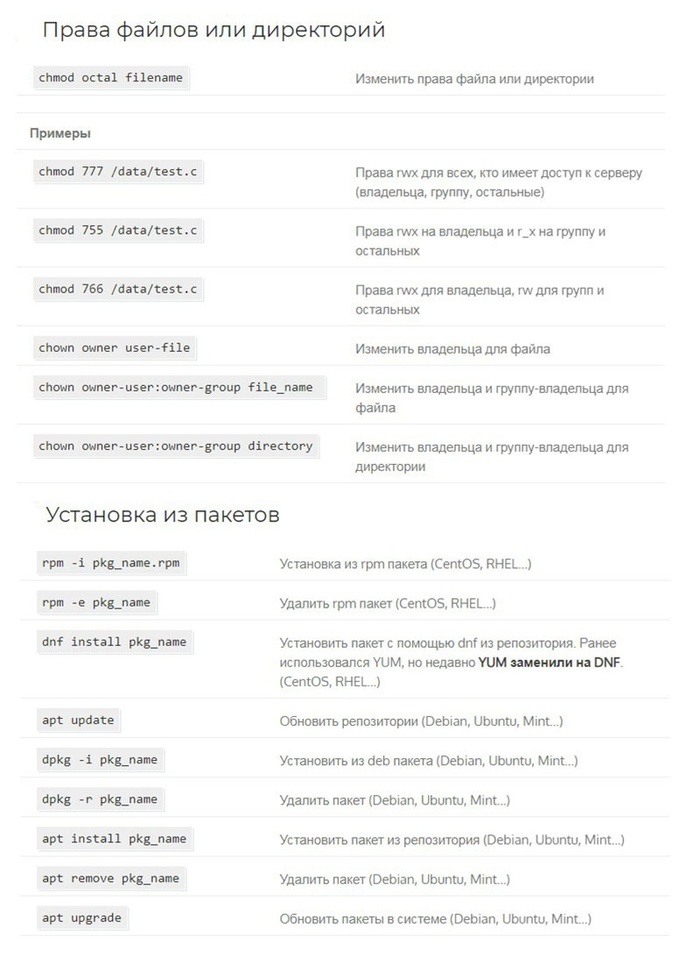Screen dimensions: 700x956
Task: Click the "dnf install pkg_name" snippet
Action: (x=114, y=642)
